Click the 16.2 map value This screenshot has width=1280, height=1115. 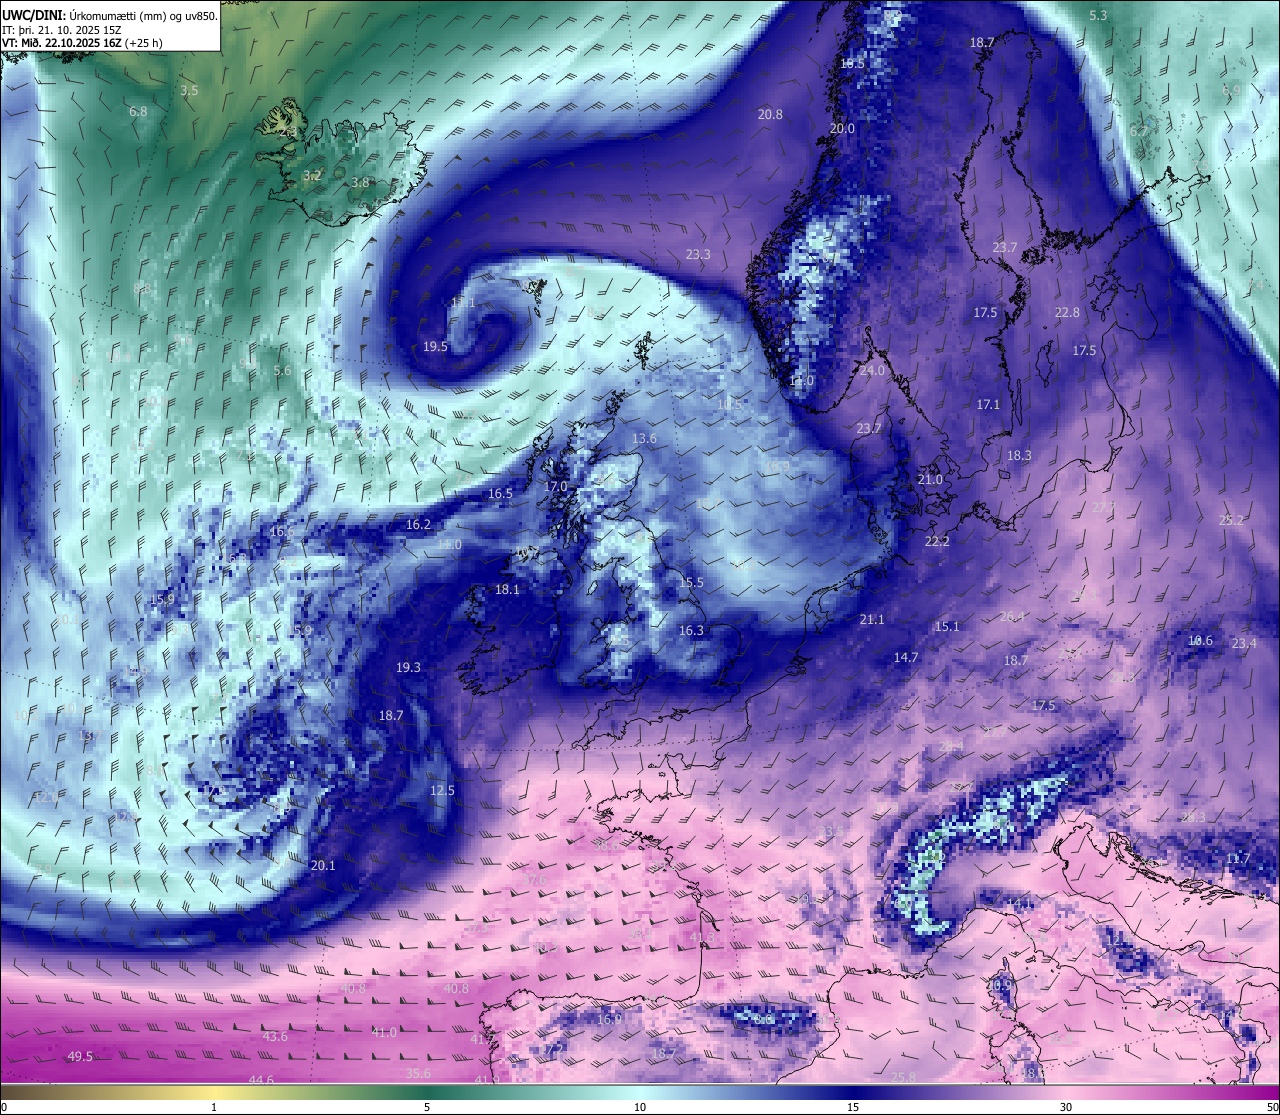tap(418, 525)
